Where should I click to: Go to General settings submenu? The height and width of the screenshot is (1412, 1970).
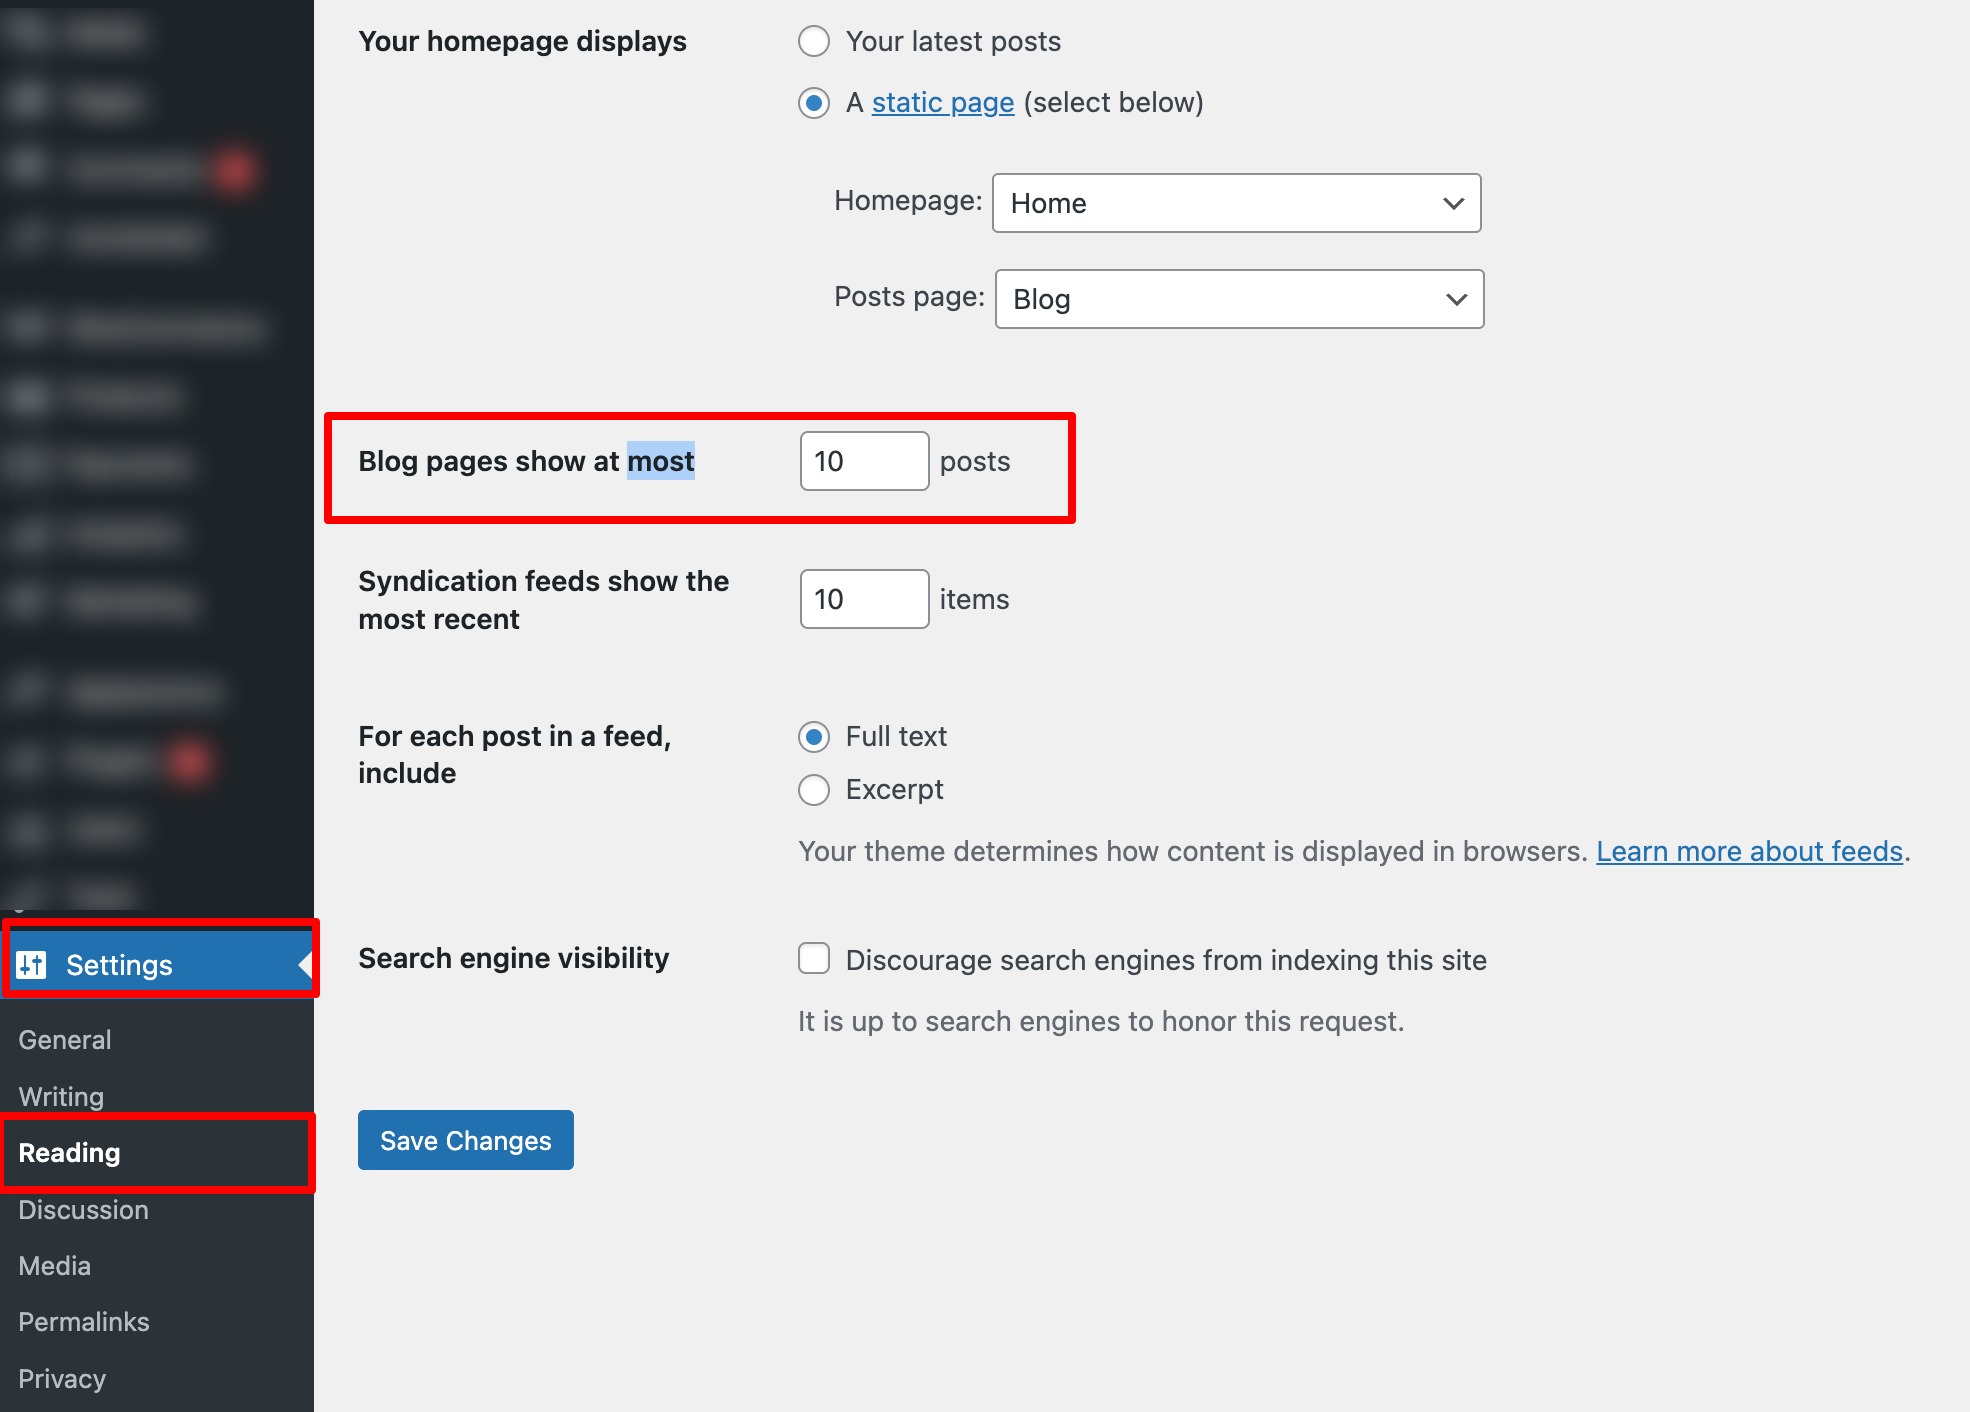pyautogui.click(x=65, y=1040)
